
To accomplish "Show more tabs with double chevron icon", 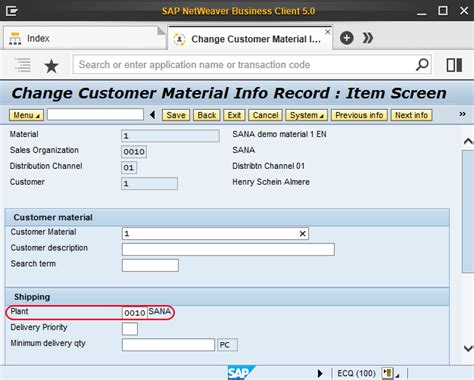I will 368,38.
